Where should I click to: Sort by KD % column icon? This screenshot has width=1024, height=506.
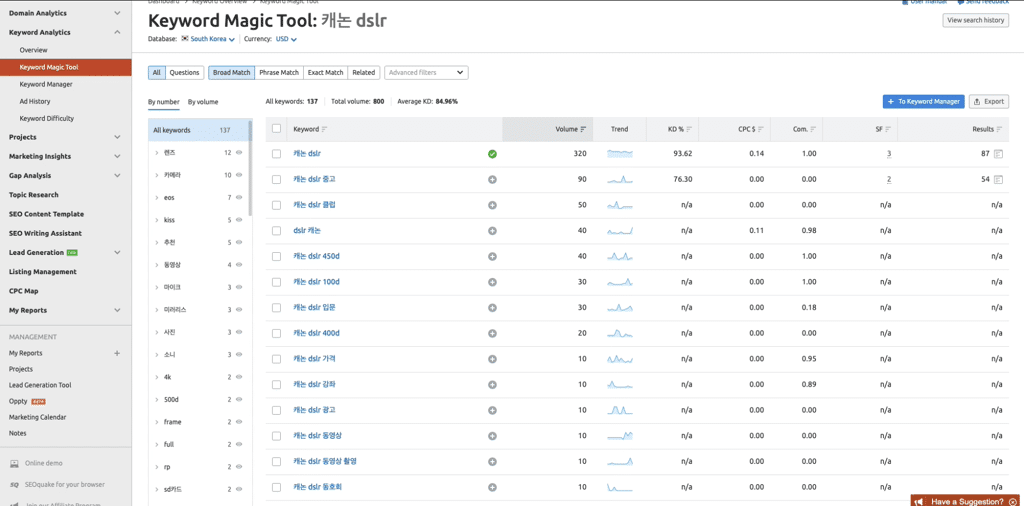click(689, 129)
